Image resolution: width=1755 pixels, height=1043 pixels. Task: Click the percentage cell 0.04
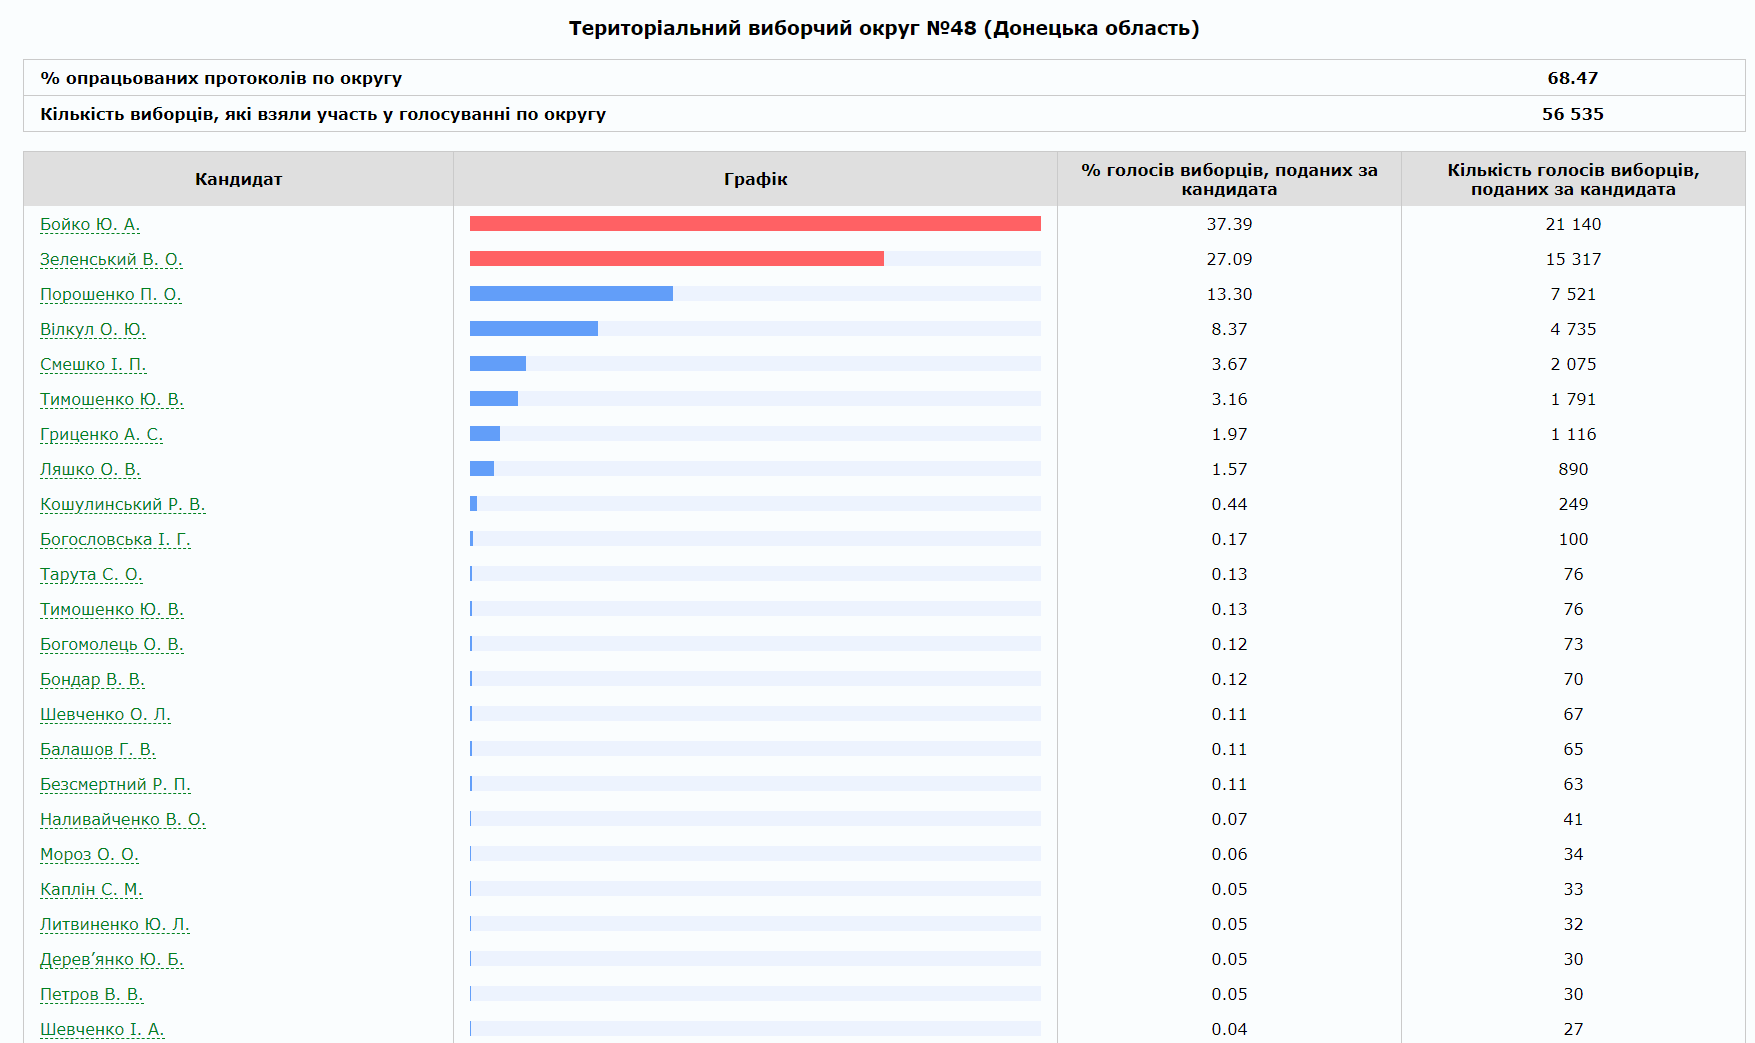[x=1230, y=1029]
